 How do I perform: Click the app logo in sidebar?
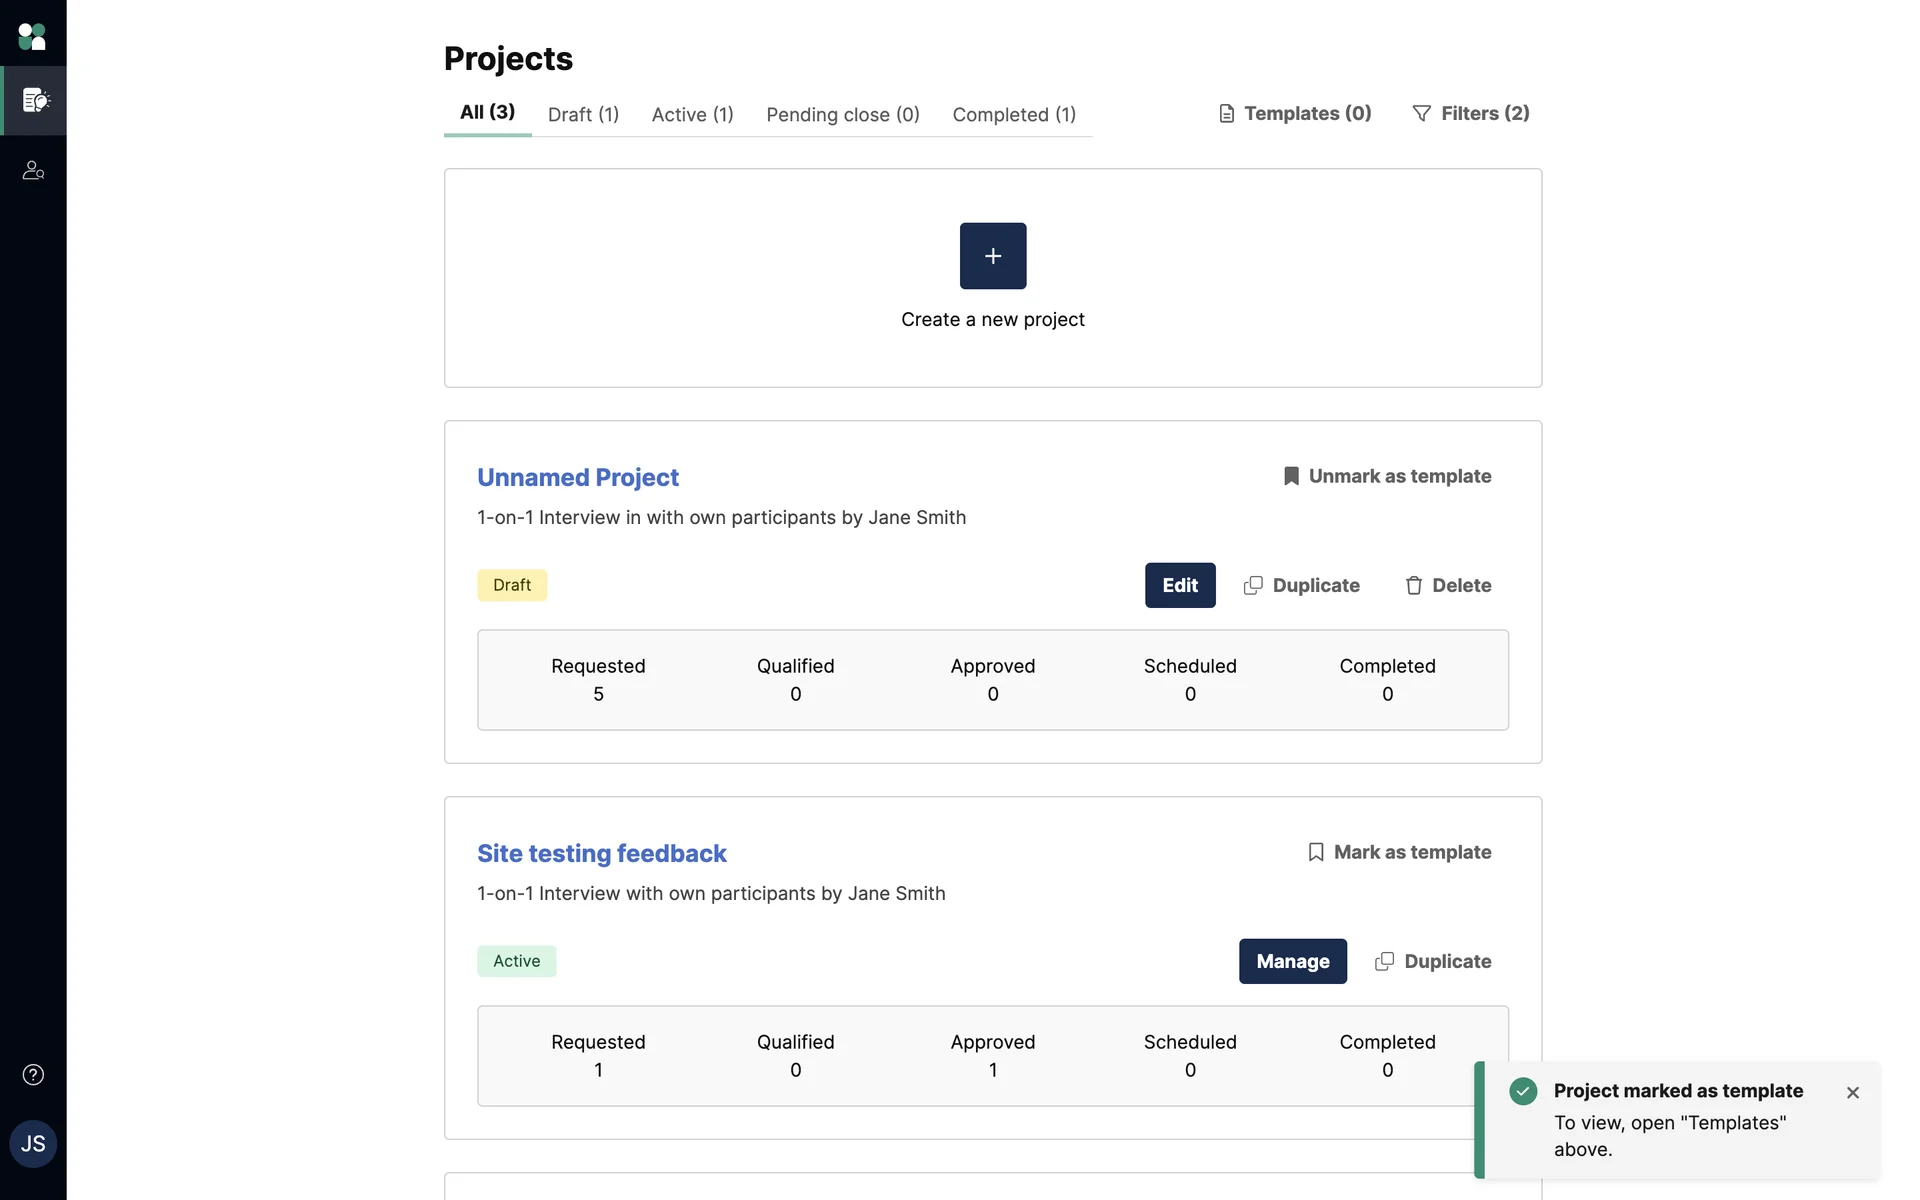coord(32,37)
